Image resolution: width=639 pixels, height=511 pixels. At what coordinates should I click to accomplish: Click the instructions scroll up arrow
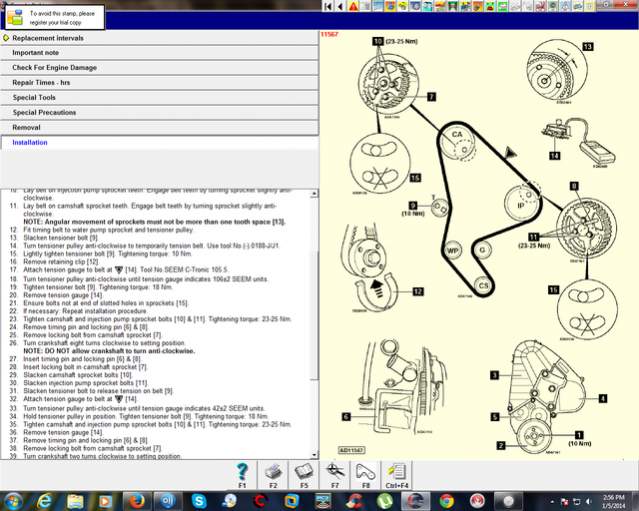coord(314,194)
